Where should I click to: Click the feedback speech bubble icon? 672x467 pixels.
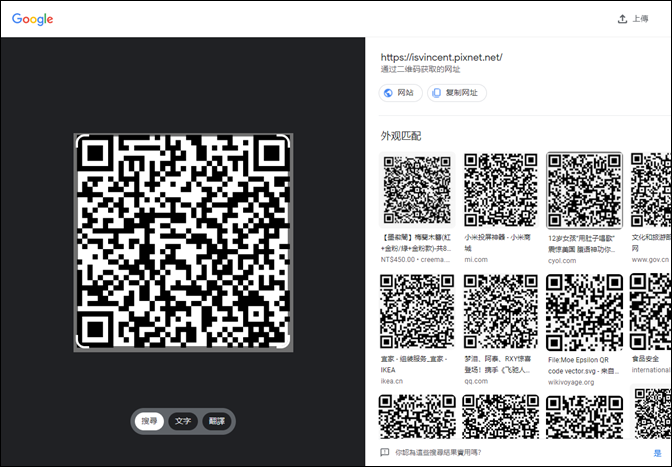click(384, 452)
